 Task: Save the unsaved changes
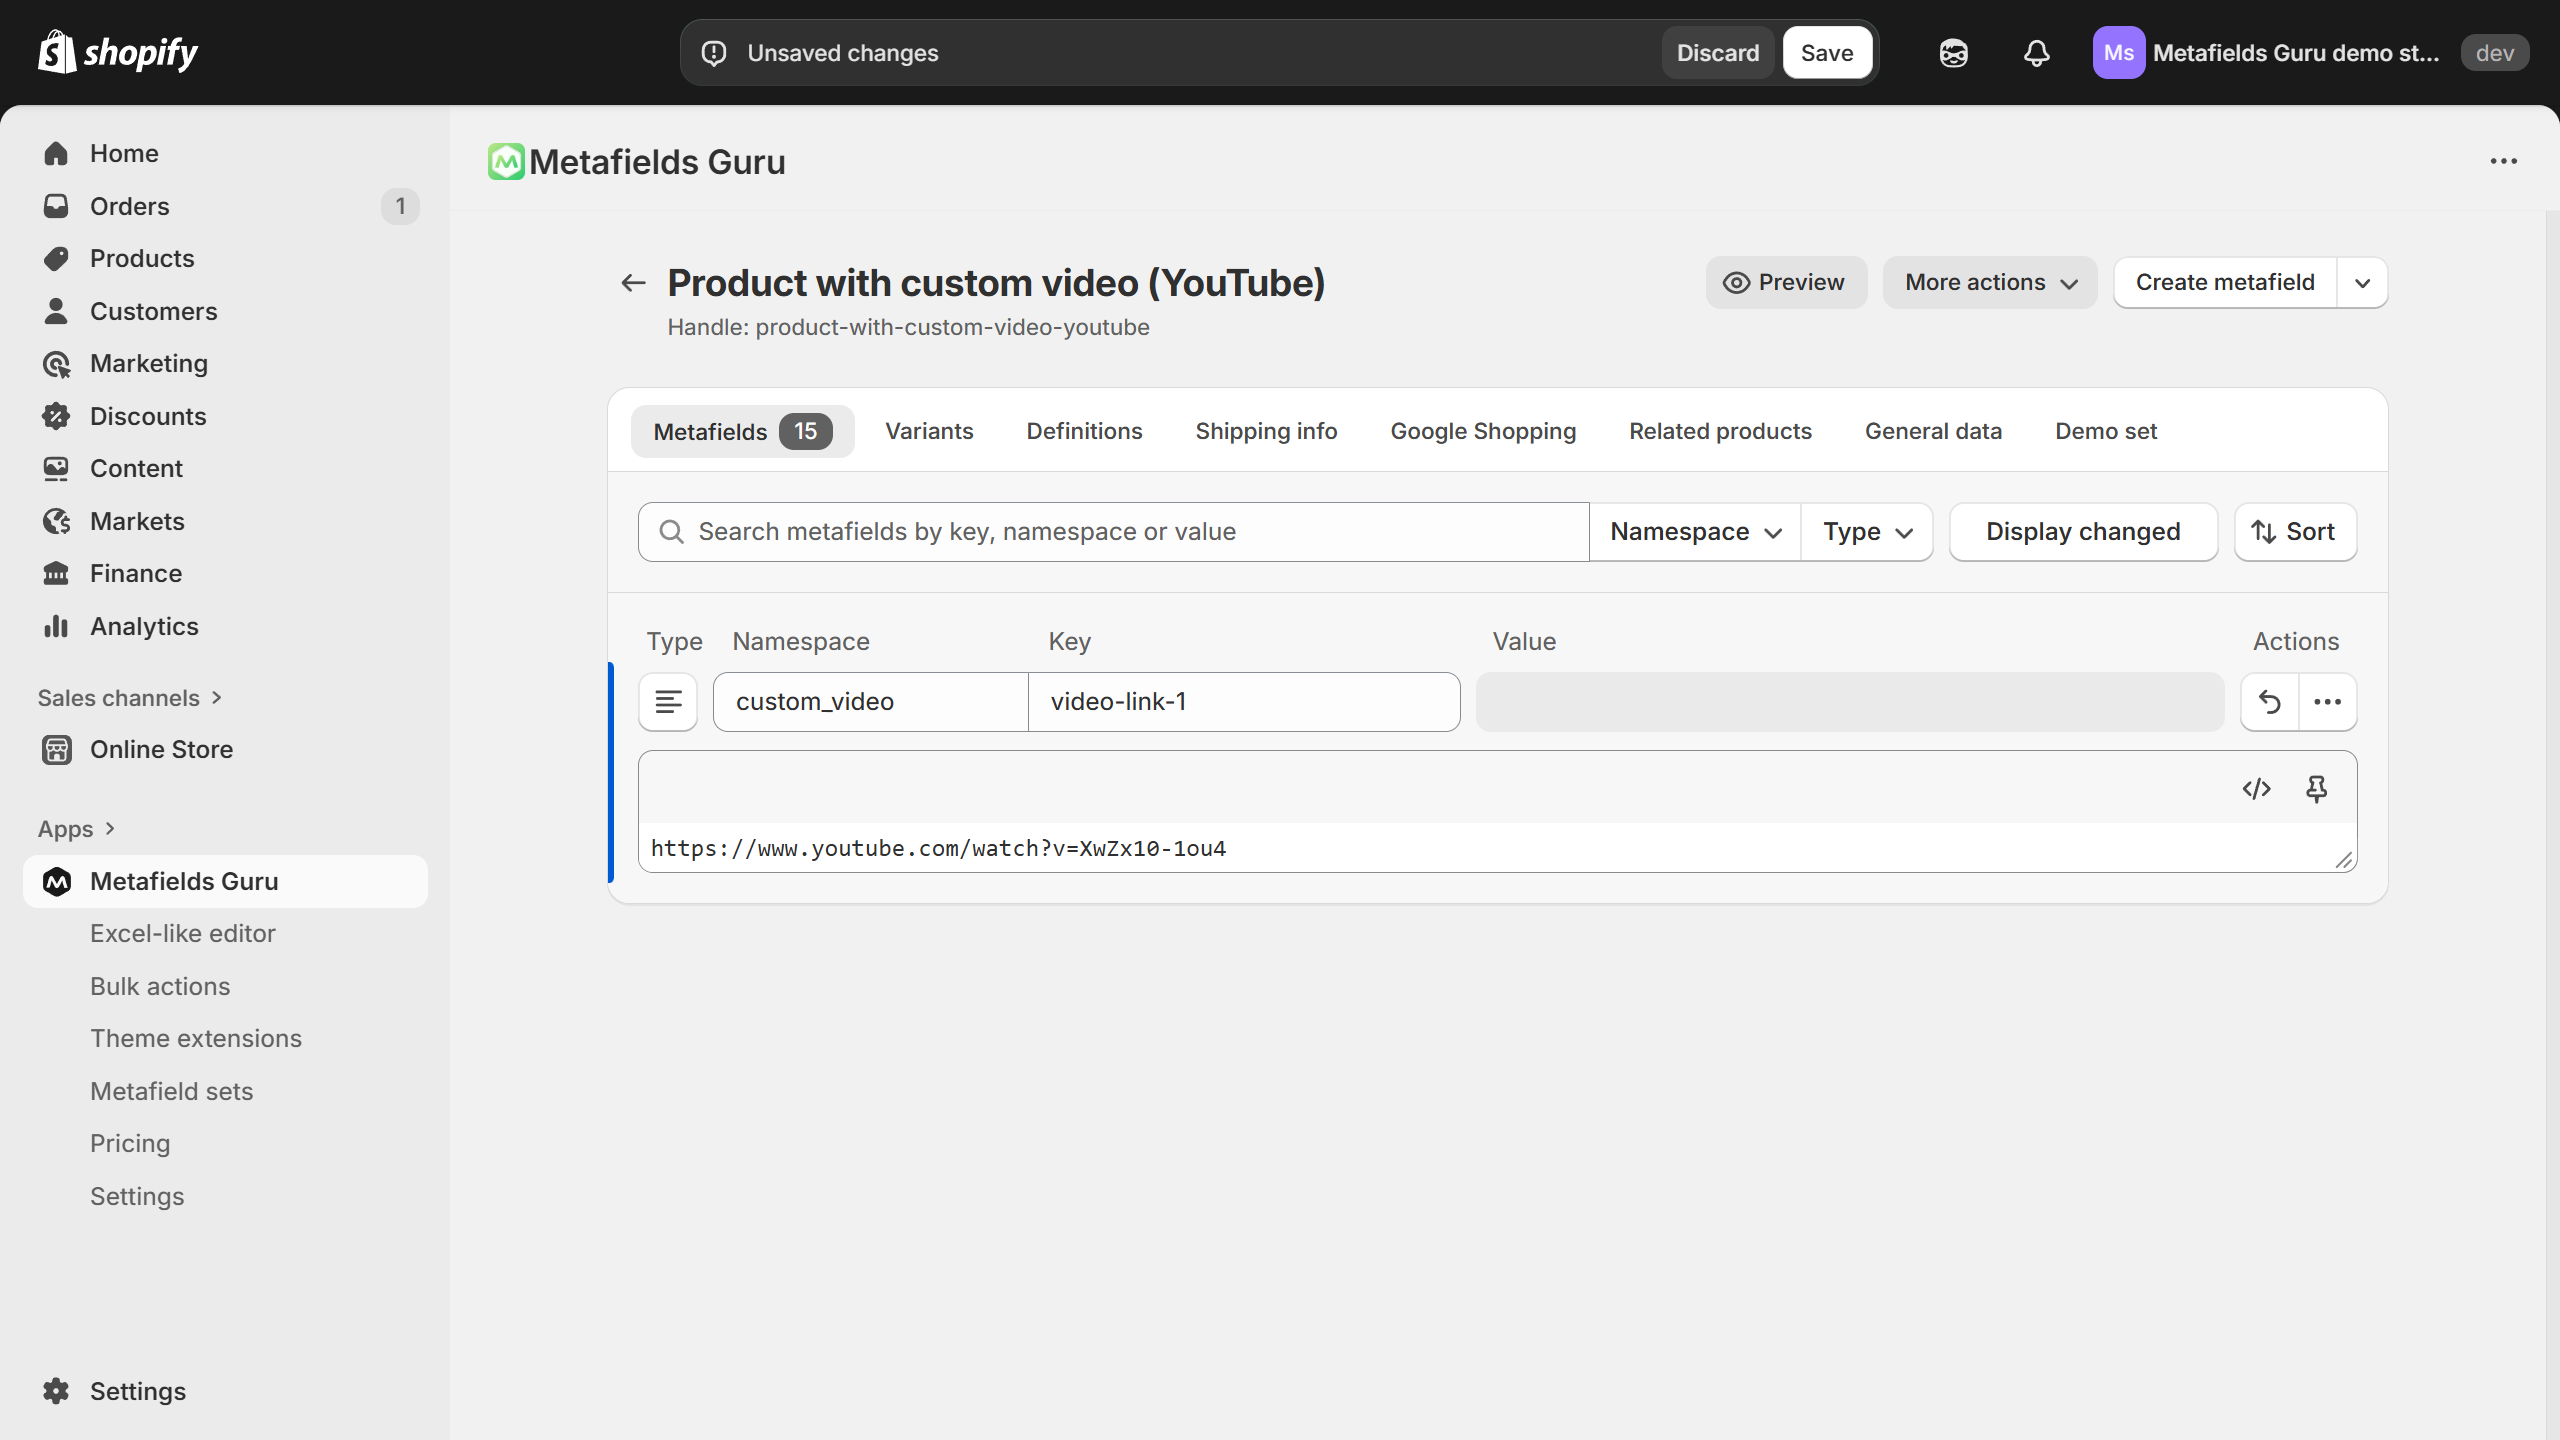[1826, 52]
